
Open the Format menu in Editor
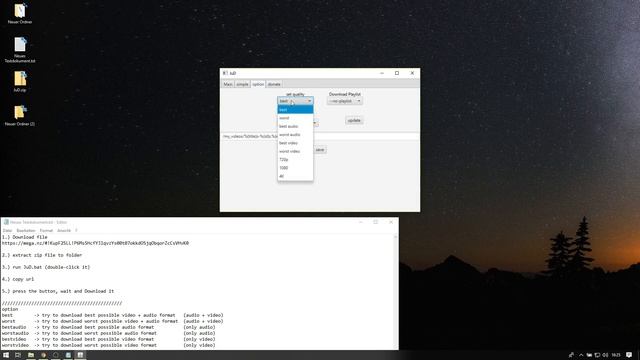pos(46,231)
